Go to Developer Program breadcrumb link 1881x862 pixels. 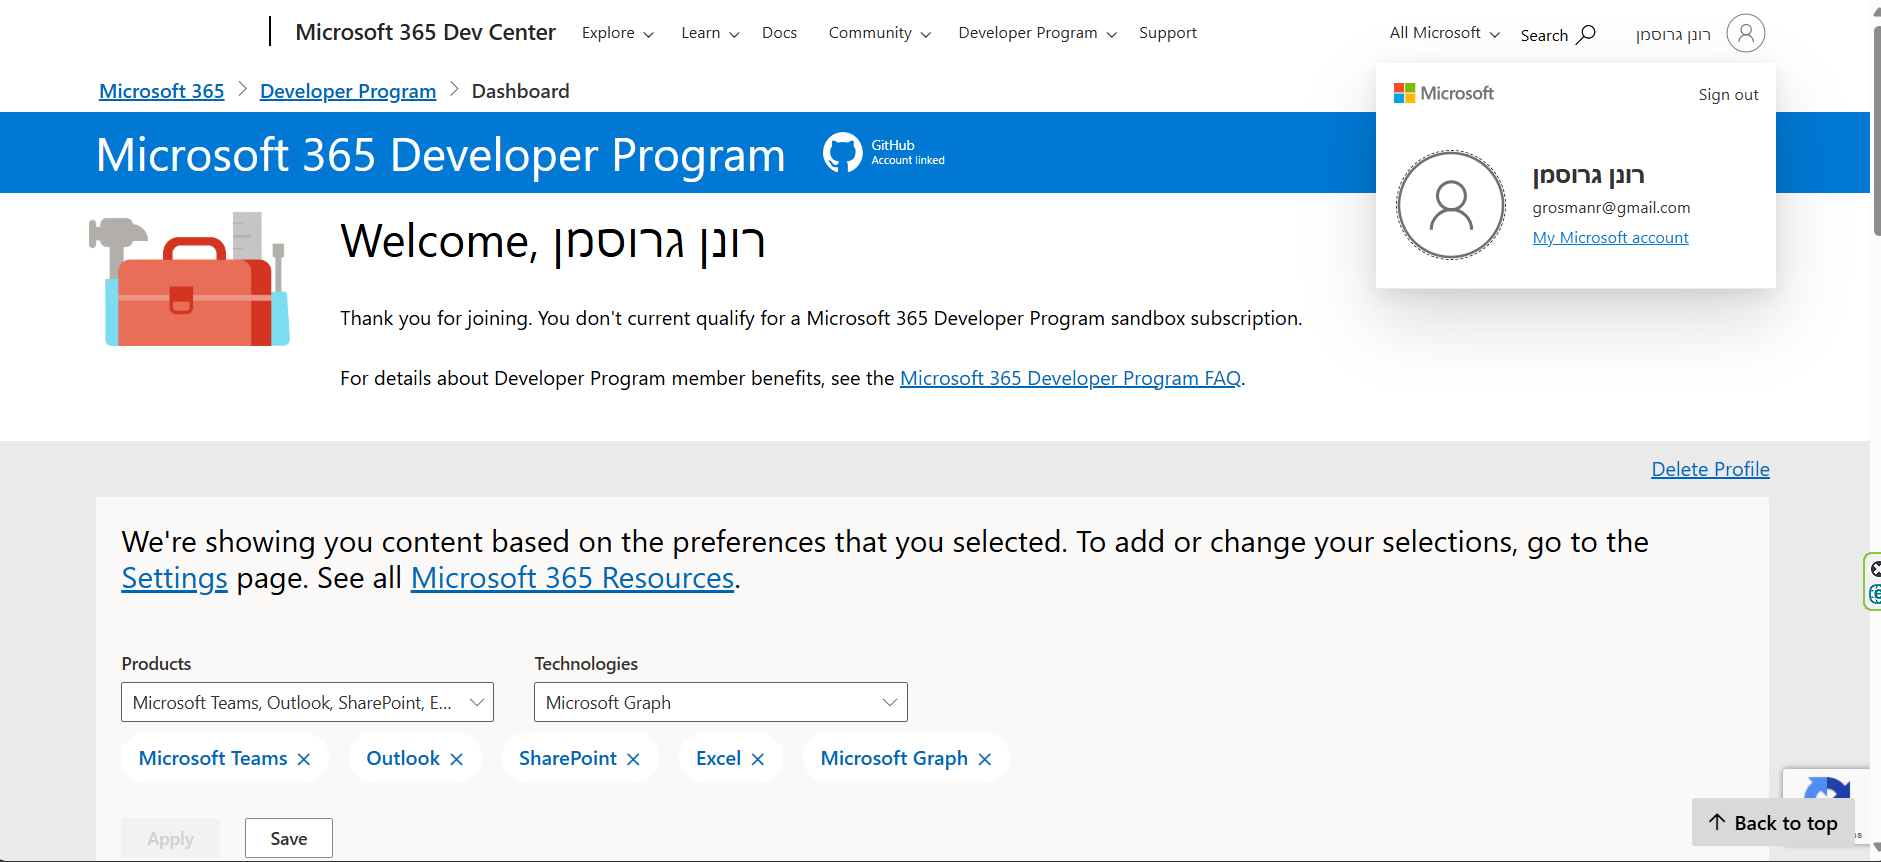point(348,91)
